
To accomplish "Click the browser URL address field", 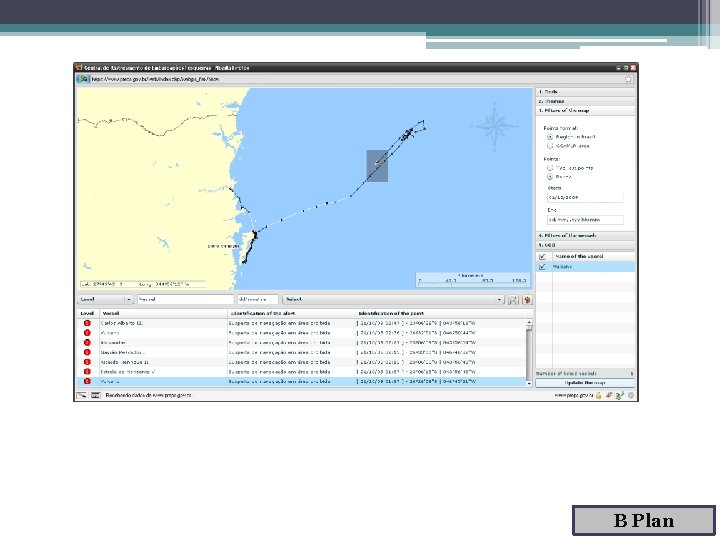I will (x=356, y=79).
